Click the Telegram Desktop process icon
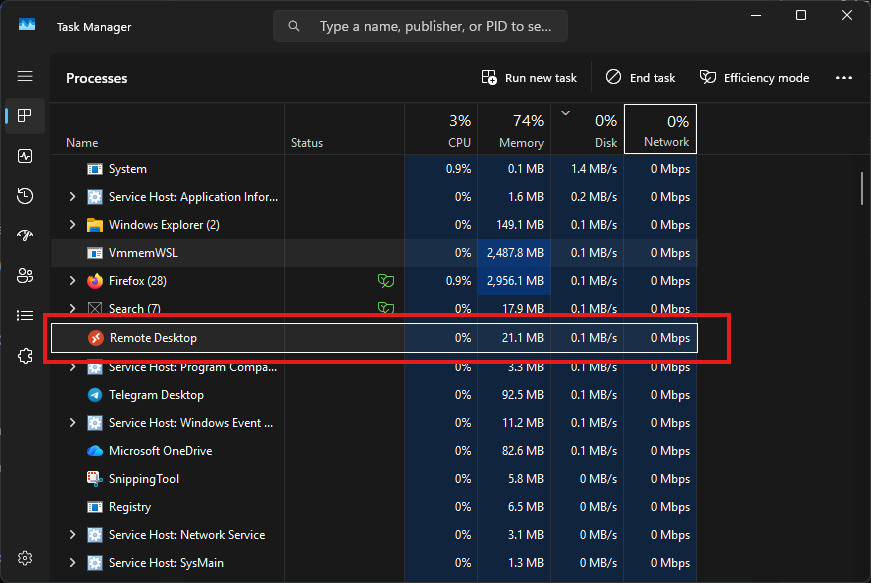This screenshot has height=583, width=871. (x=95, y=395)
